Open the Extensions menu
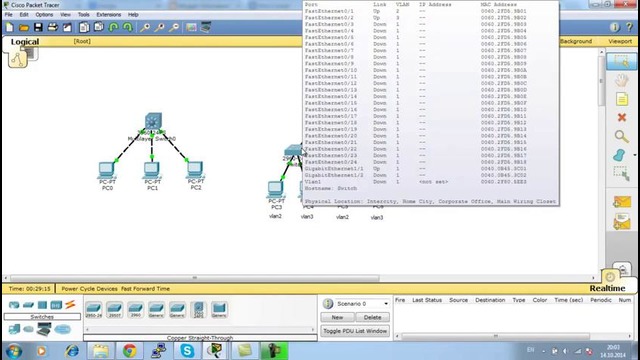This screenshot has height=360, width=640. pos(109,14)
